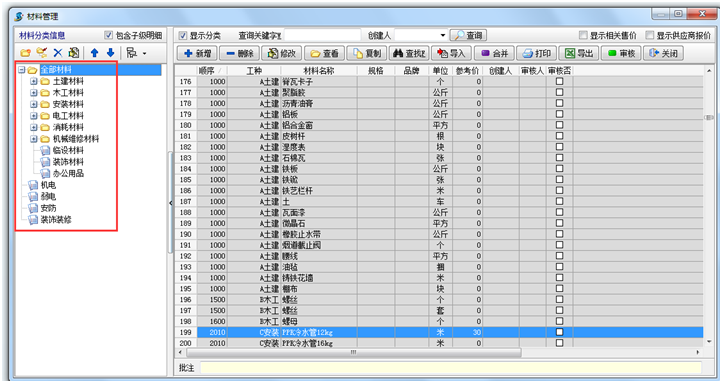722x383 pixels.
Task: Select row 橡胶止水带
Action: pos(439,234)
